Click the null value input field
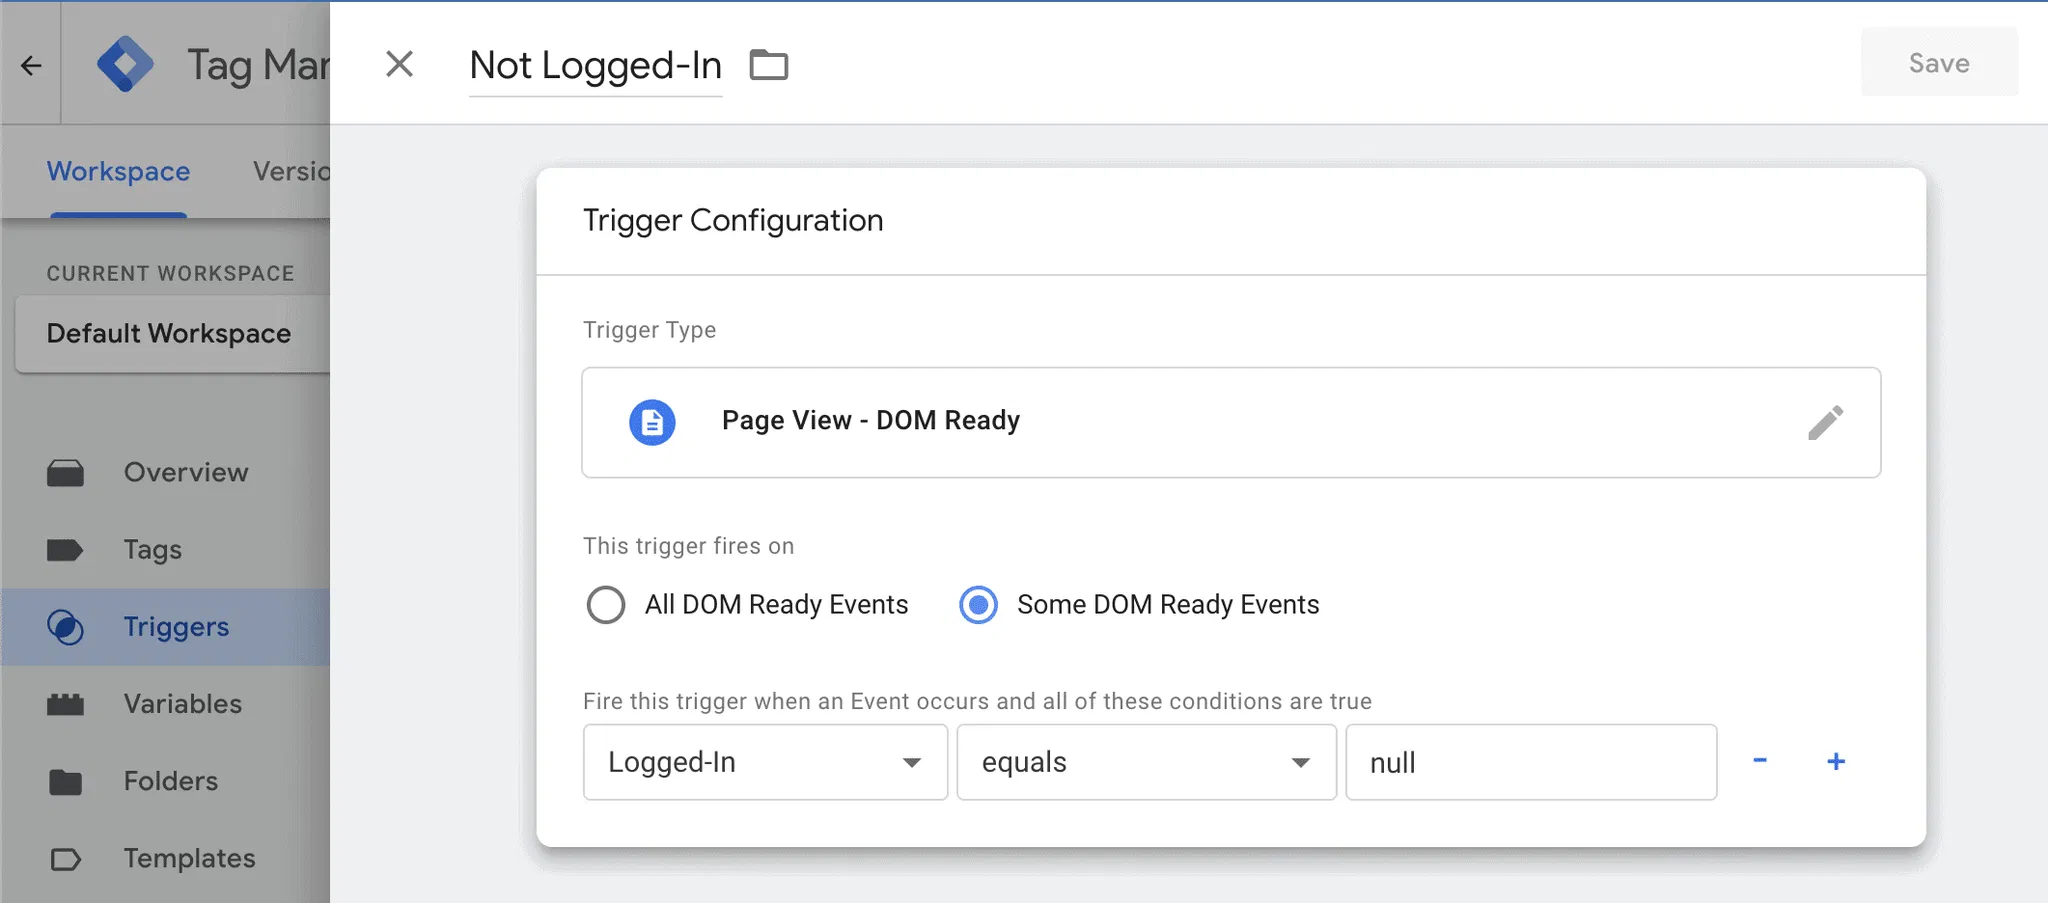 [x=1530, y=762]
